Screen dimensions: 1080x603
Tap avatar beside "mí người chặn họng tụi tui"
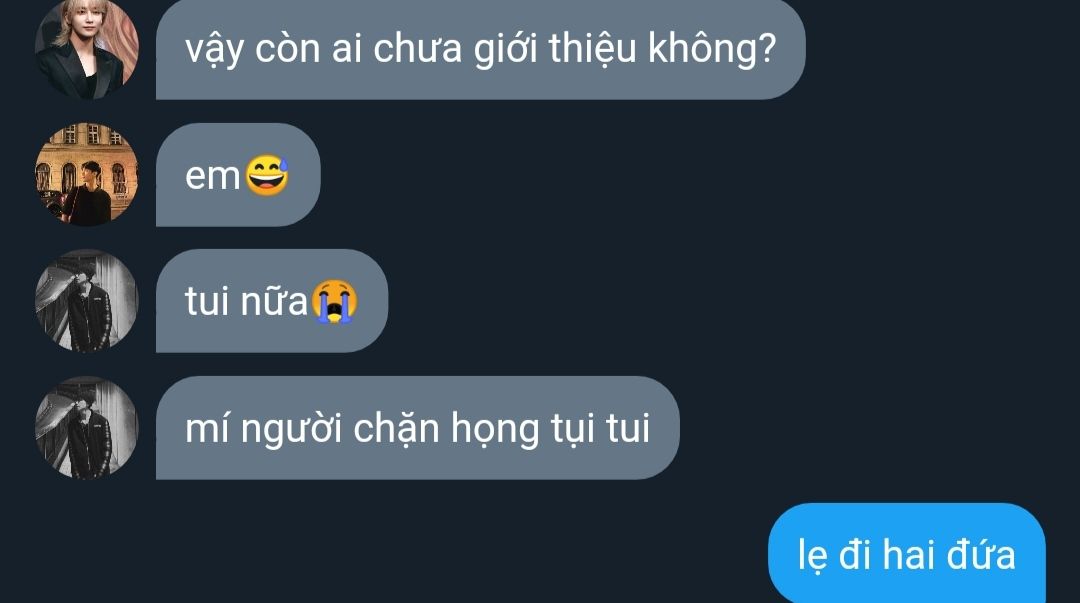[87, 428]
